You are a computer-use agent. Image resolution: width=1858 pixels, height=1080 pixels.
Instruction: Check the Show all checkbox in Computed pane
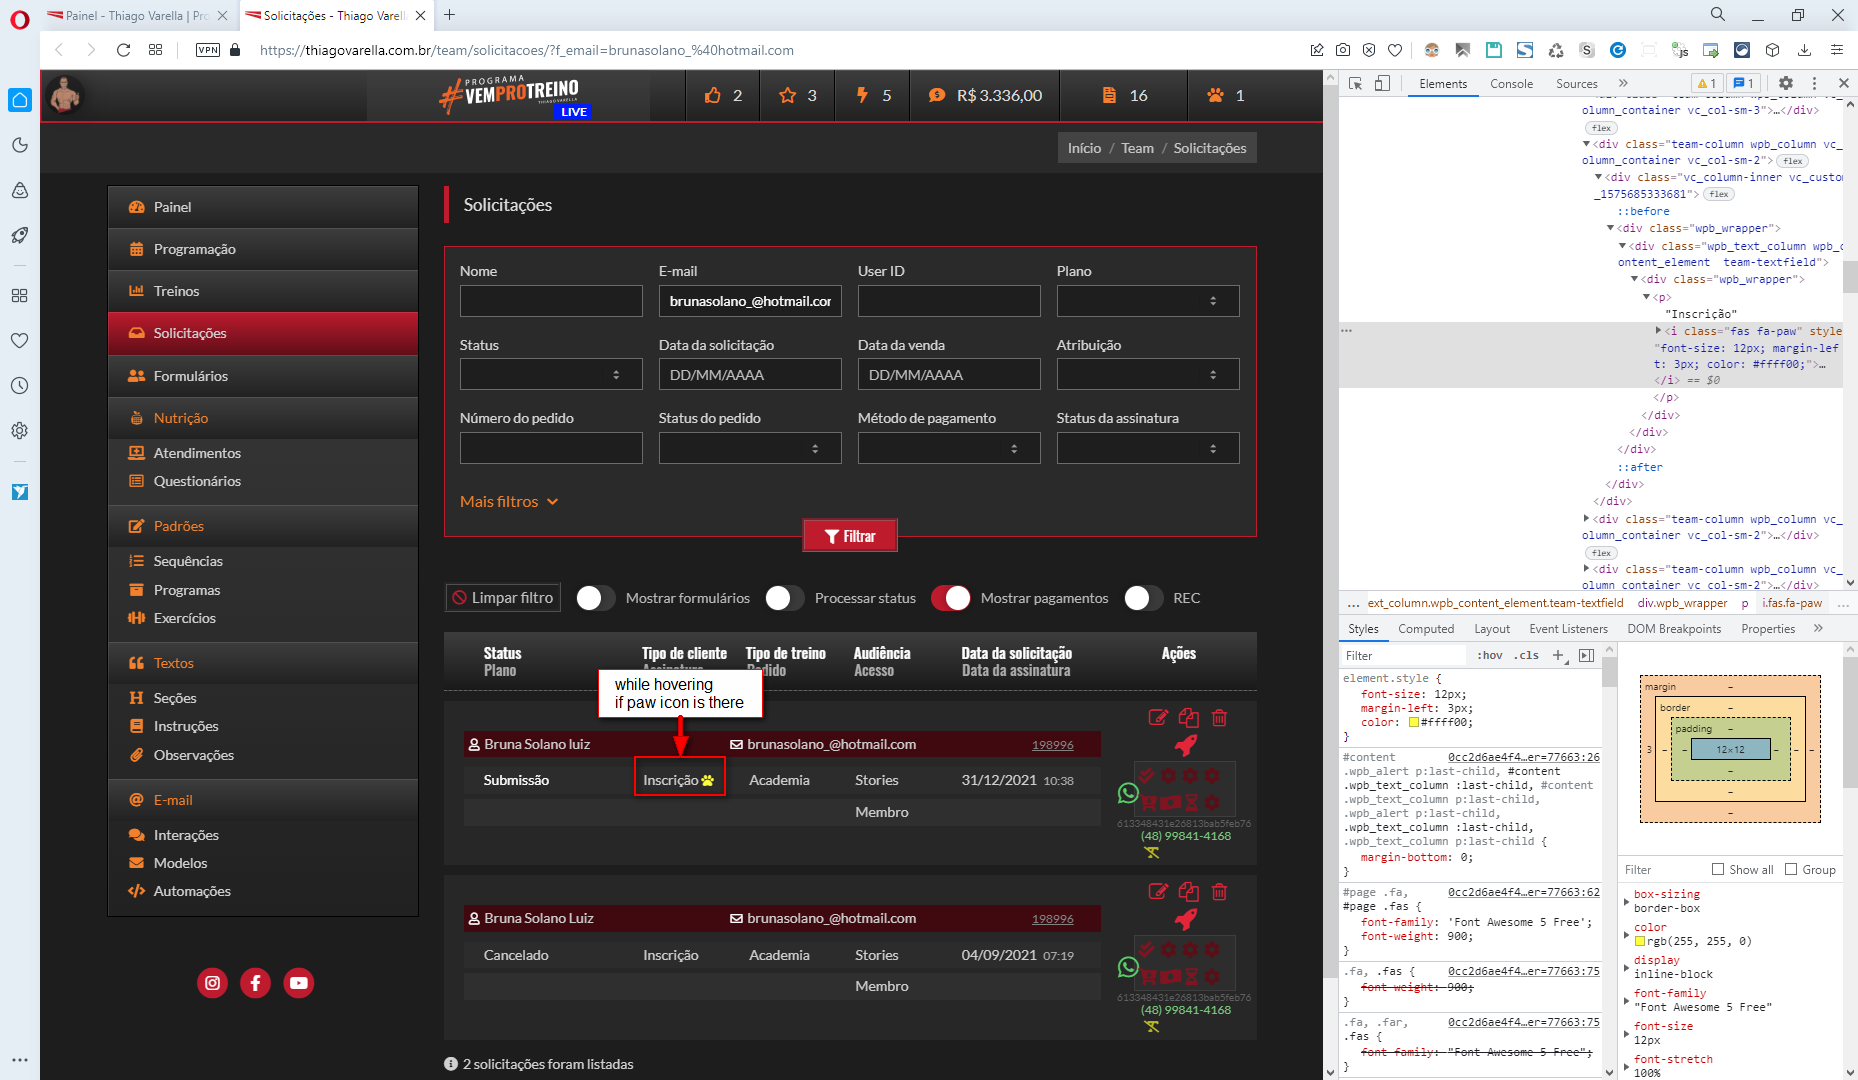1718,869
